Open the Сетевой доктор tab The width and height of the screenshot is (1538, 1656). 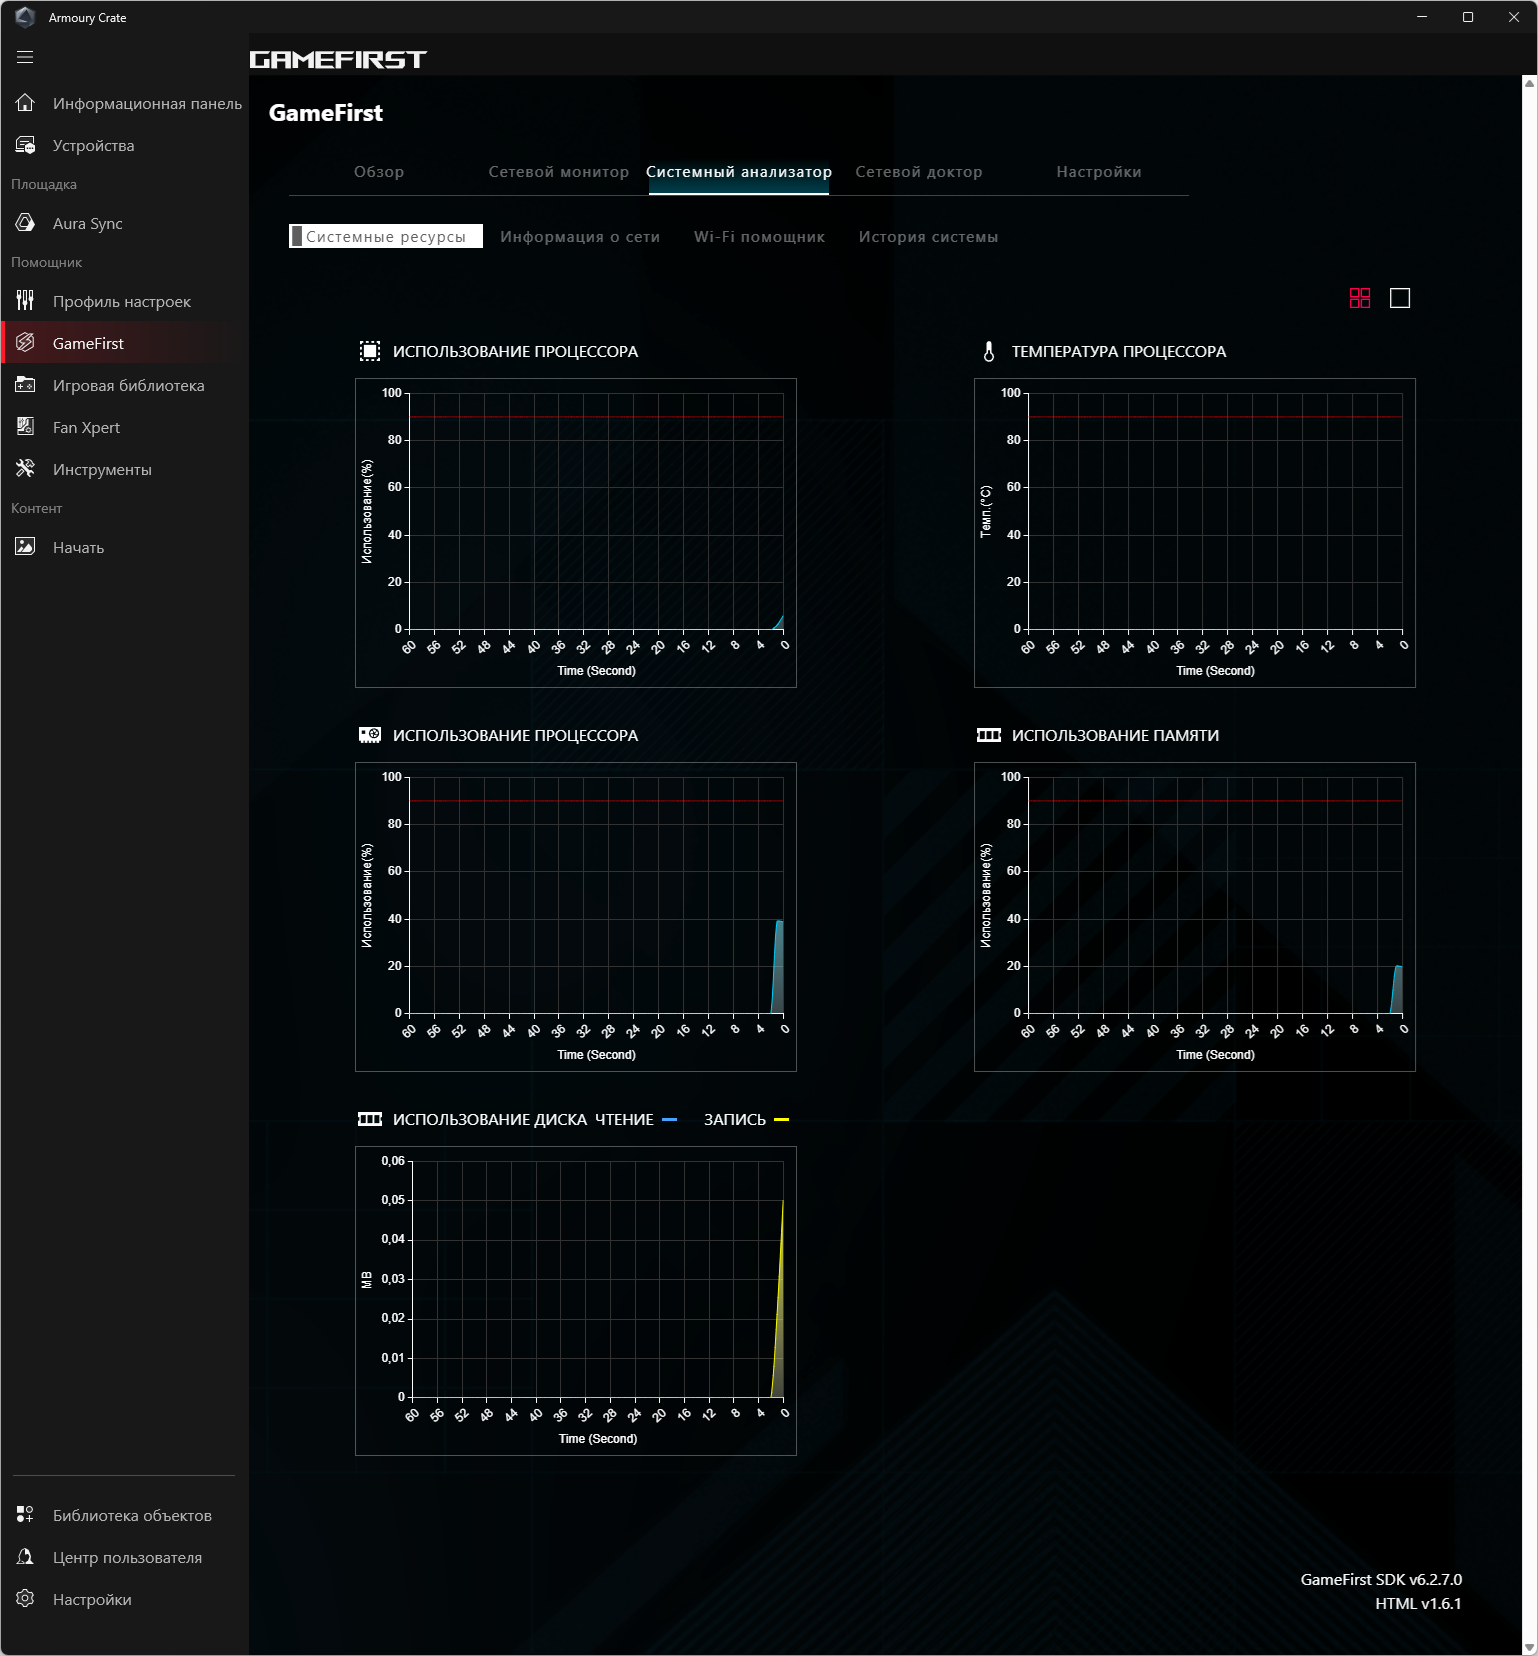919,172
